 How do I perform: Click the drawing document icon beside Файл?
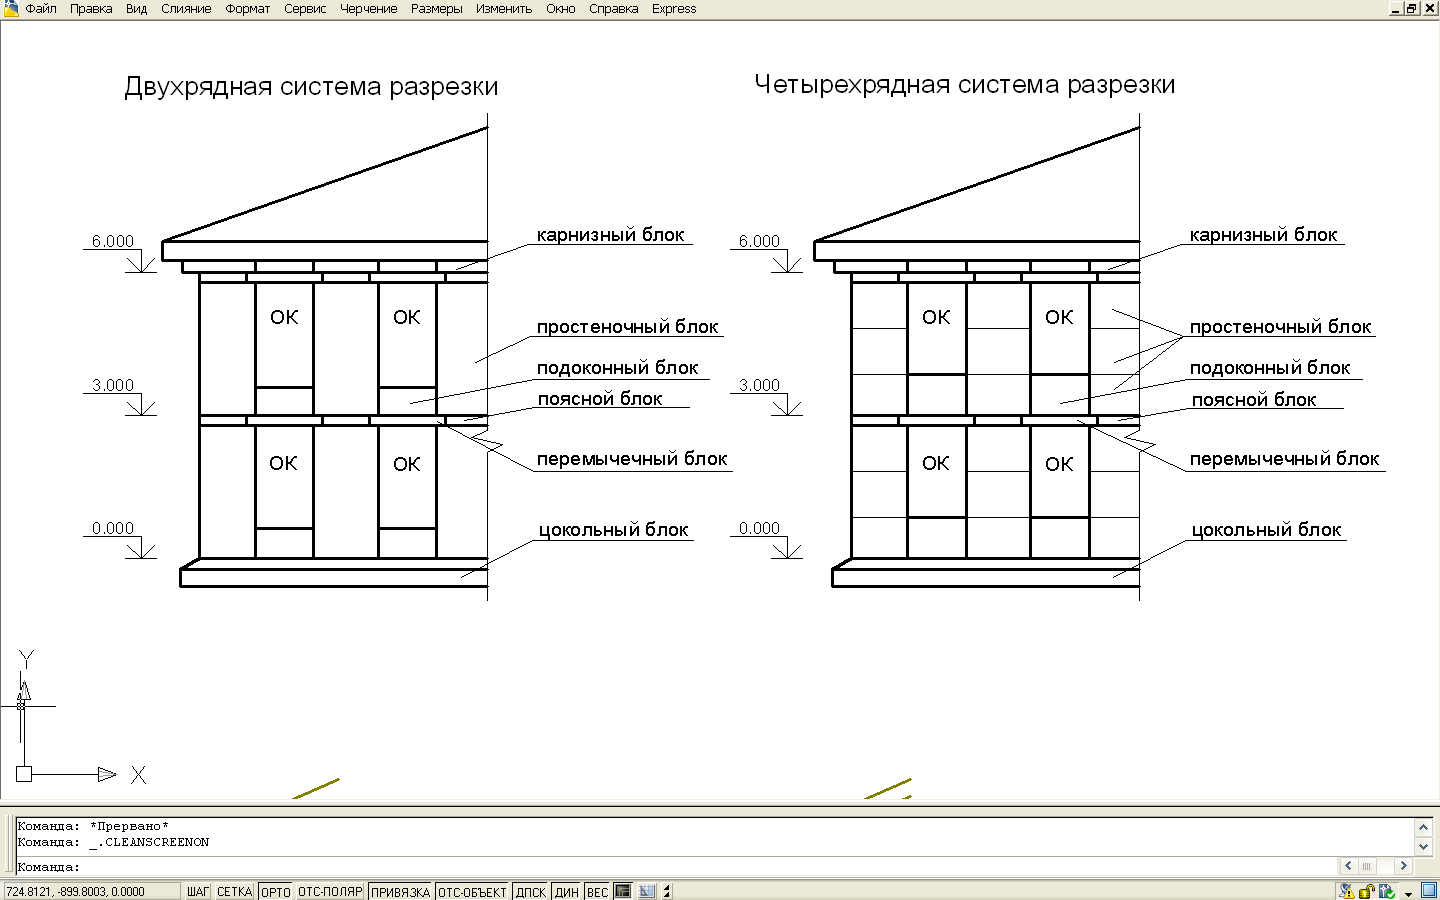(10, 9)
